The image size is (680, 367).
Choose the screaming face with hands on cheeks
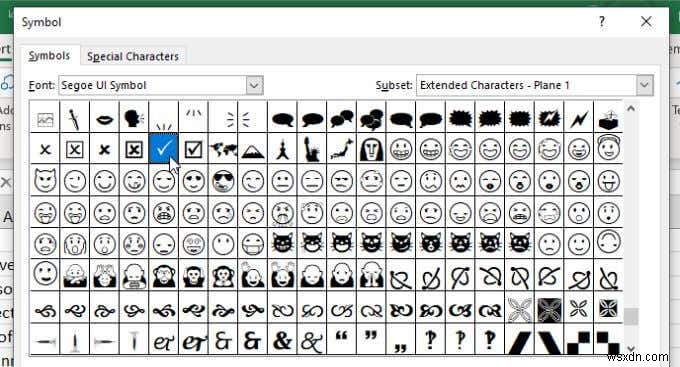(75, 244)
